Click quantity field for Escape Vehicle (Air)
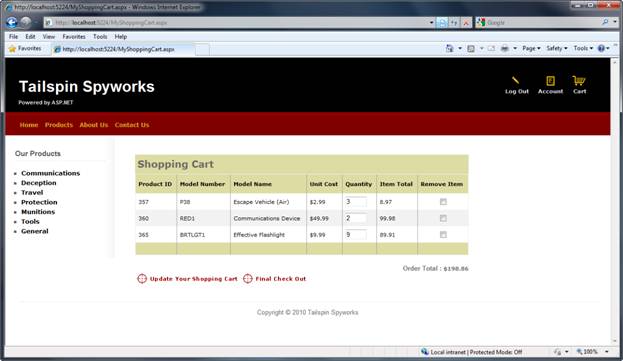 point(356,202)
